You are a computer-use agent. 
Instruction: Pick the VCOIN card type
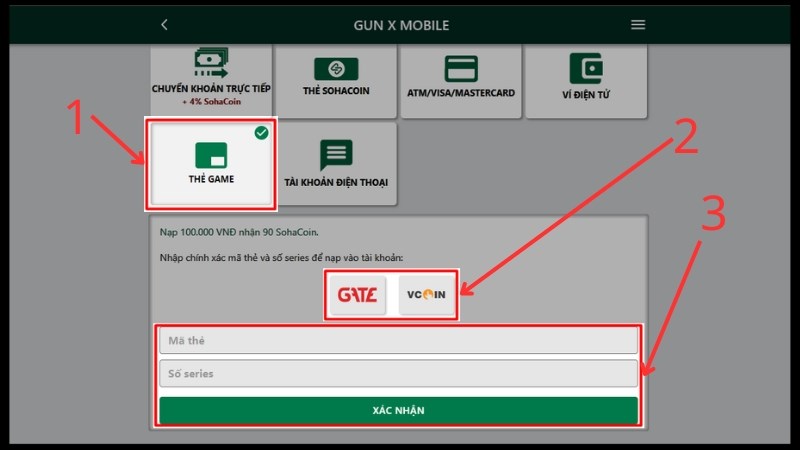point(426,295)
